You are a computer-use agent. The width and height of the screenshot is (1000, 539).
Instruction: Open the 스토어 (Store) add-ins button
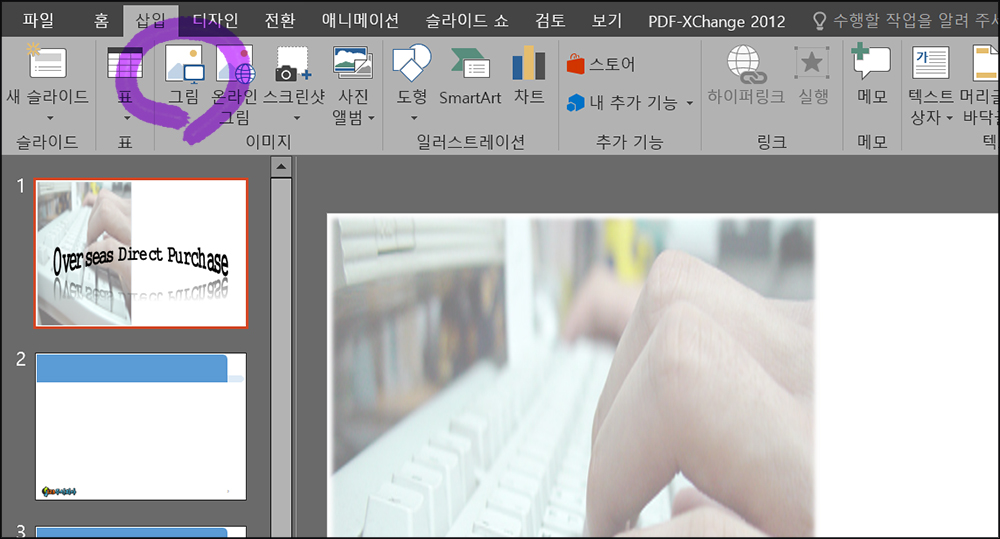(601, 64)
